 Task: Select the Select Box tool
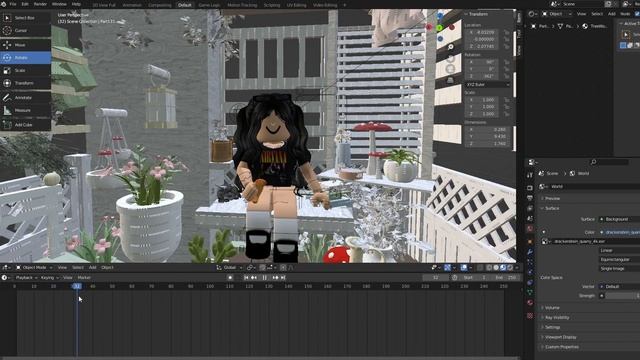[x=25, y=18]
